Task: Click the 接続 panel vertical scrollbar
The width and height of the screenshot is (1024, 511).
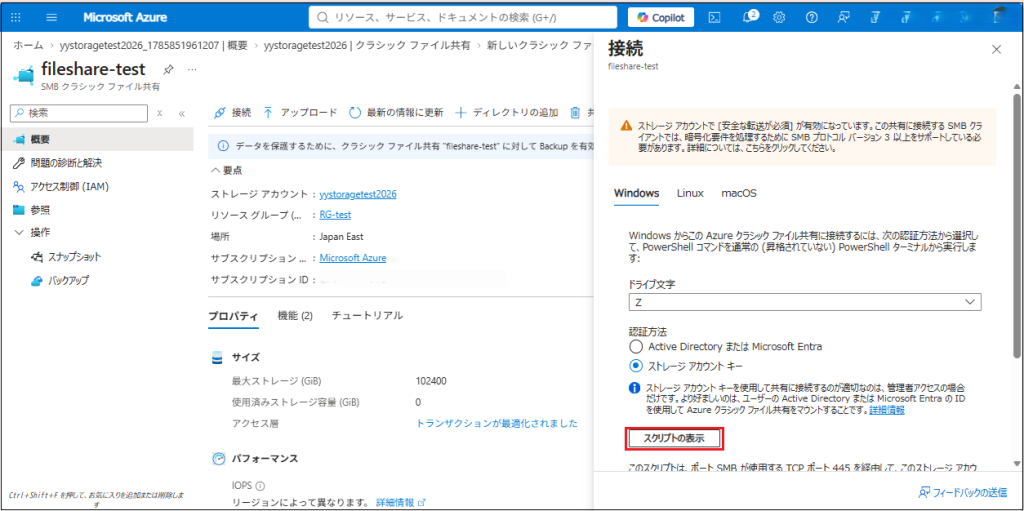Action: pos(1017,225)
